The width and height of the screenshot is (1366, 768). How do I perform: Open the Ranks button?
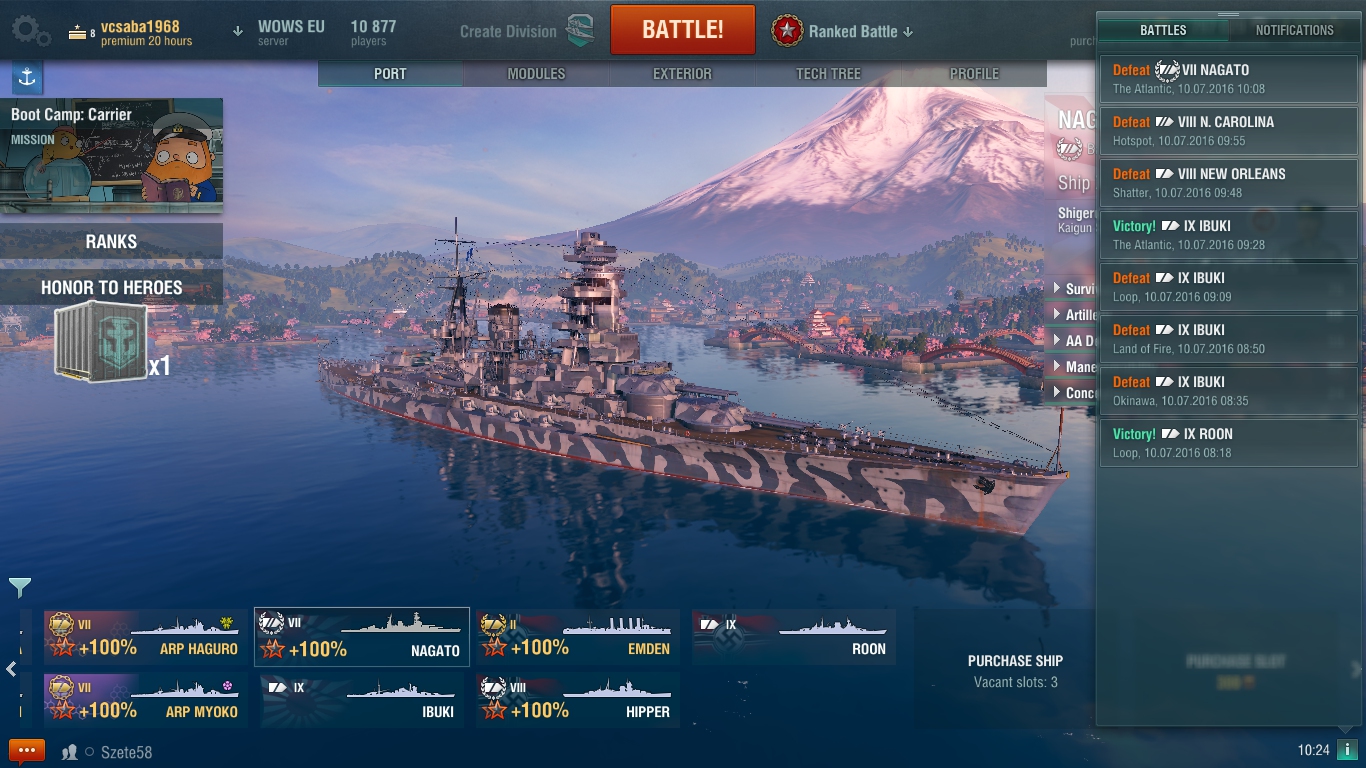click(111, 241)
